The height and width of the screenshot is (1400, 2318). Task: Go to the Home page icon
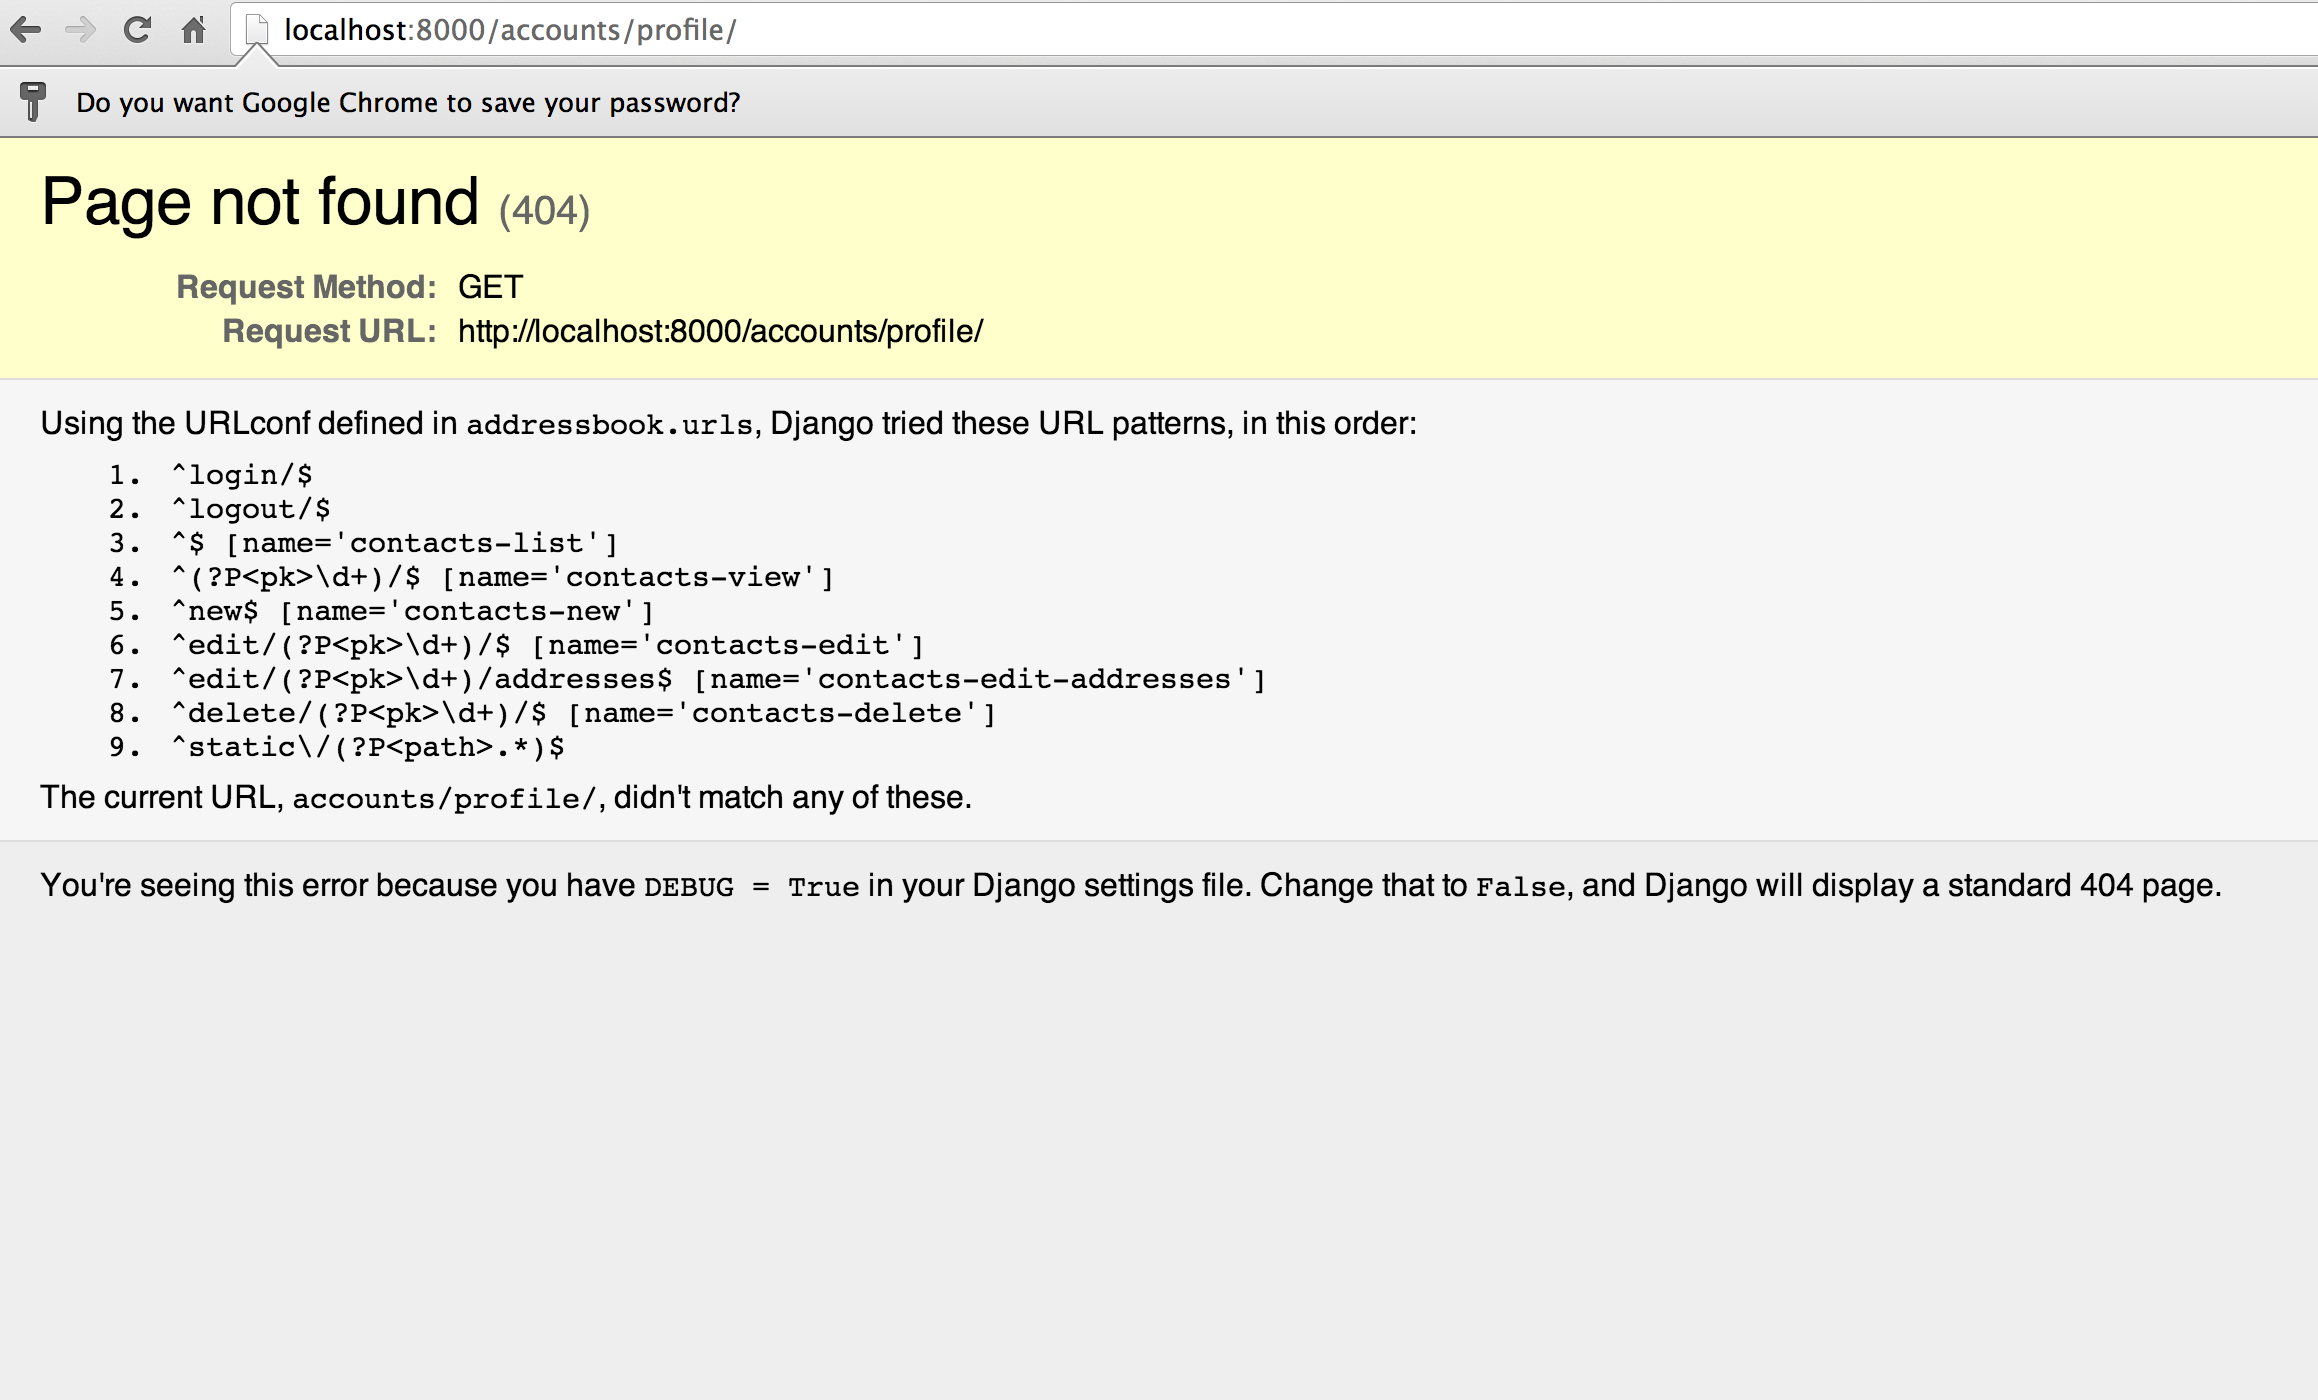click(193, 30)
